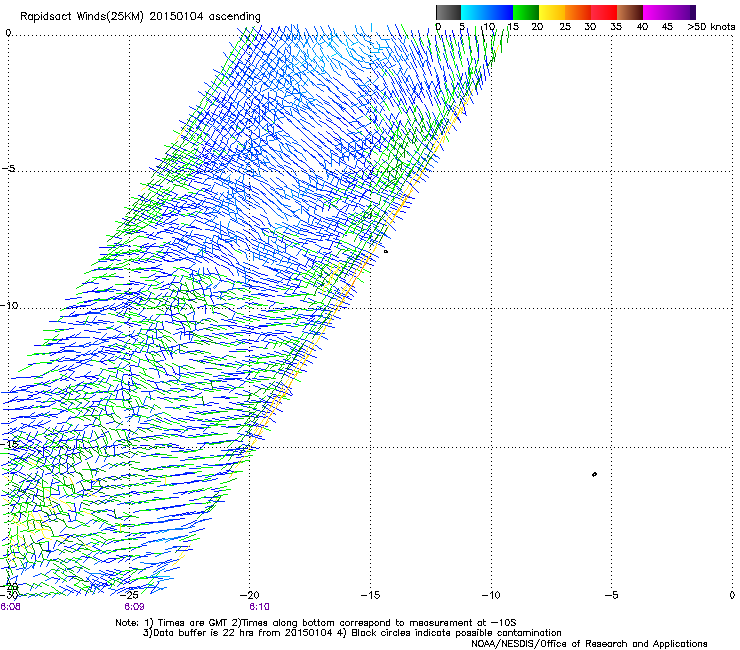Click the '-25' longitude axis label
Viewport: 740px width, 650px height.
[x=129, y=595]
